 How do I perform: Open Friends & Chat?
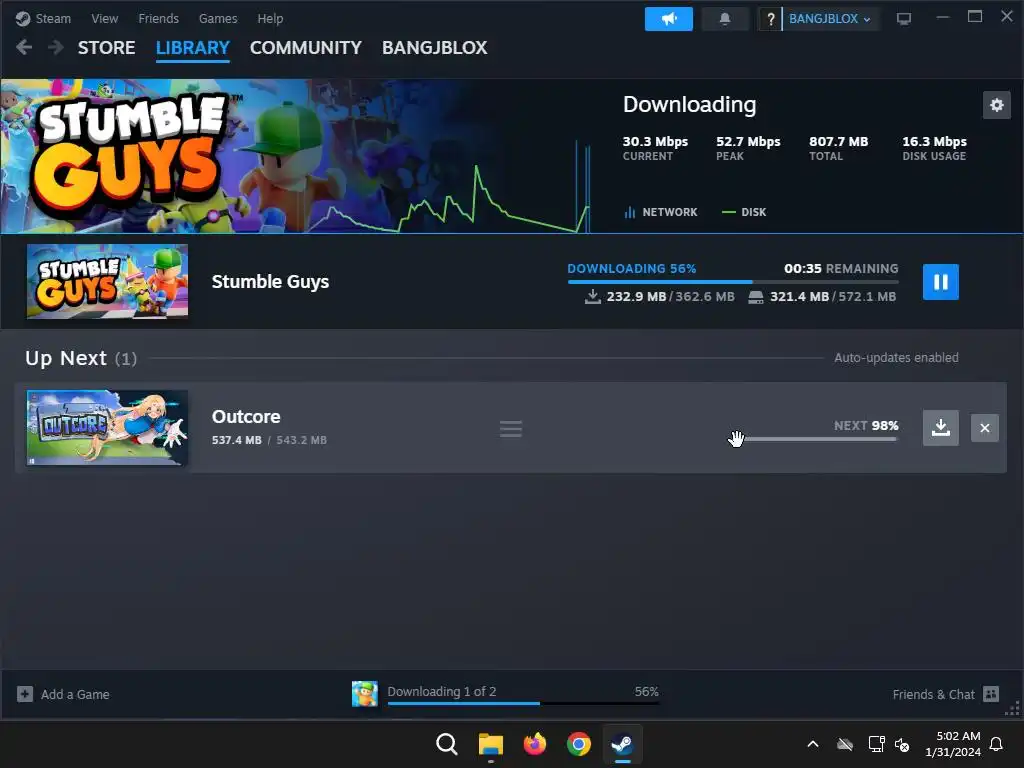(x=946, y=694)
